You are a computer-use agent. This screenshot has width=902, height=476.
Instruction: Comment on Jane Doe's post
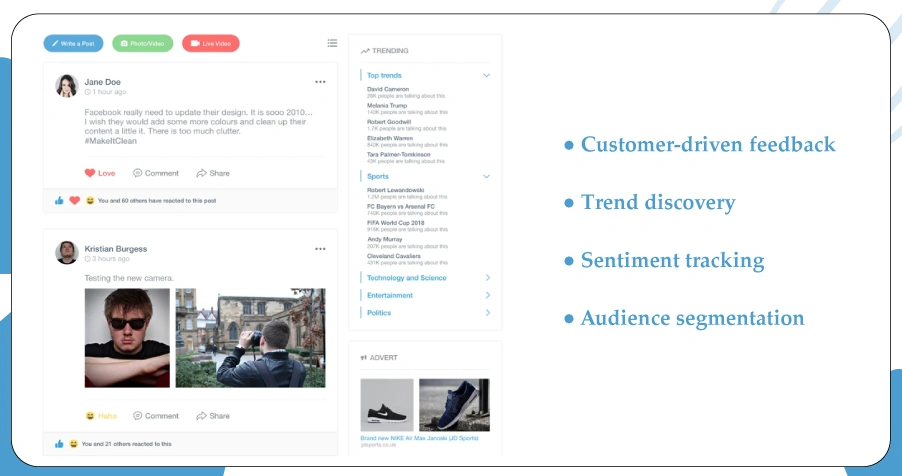click(156, 173)
